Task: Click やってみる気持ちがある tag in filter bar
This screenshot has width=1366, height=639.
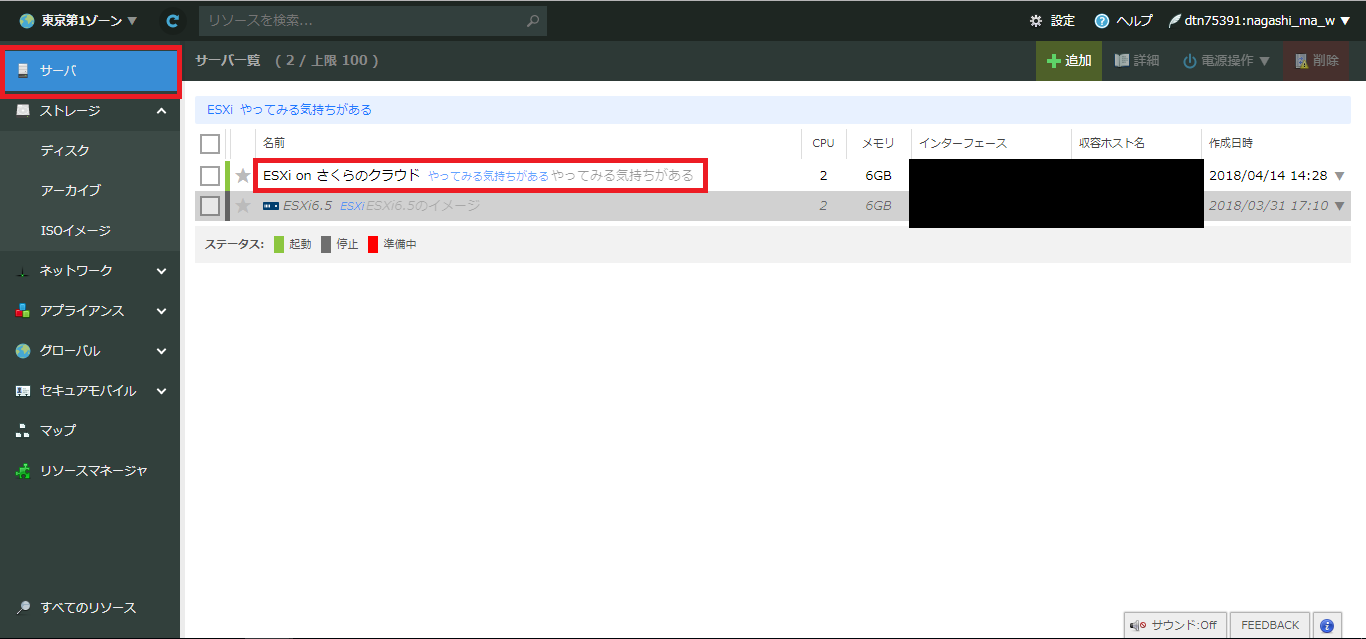Action: point(306,110)
